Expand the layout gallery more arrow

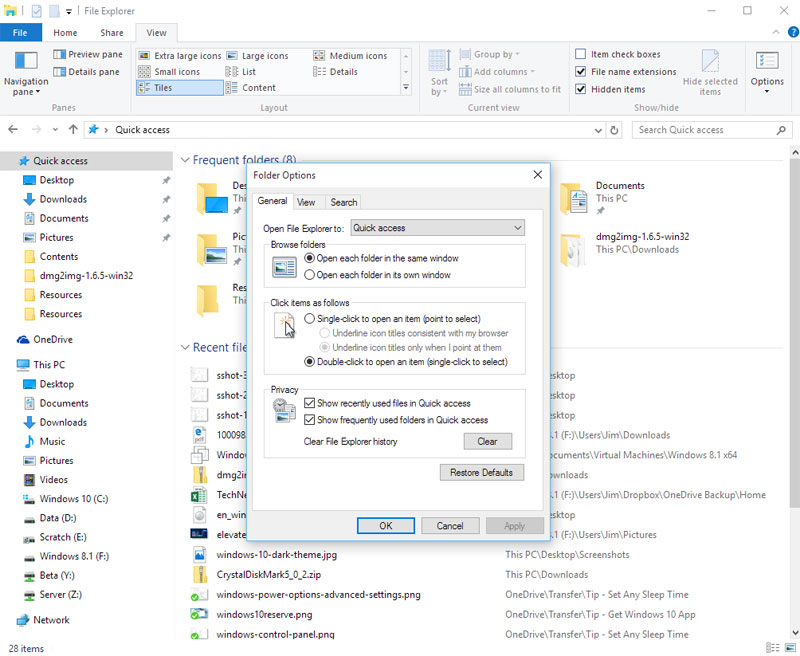pyautogui.click(x=406, y=88)
